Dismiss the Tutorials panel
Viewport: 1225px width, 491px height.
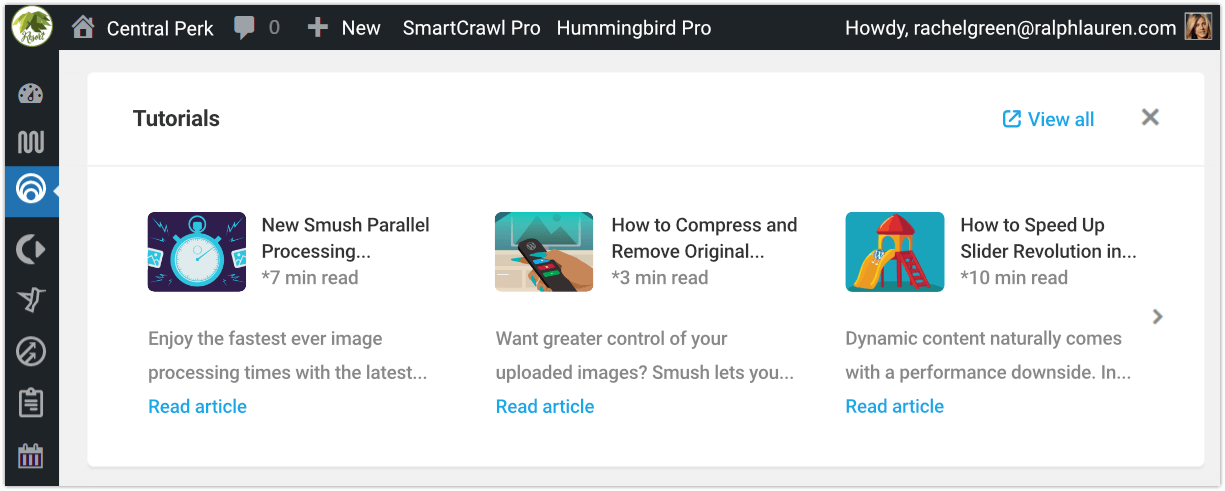pyautogui.click(x=1150, y=118)
